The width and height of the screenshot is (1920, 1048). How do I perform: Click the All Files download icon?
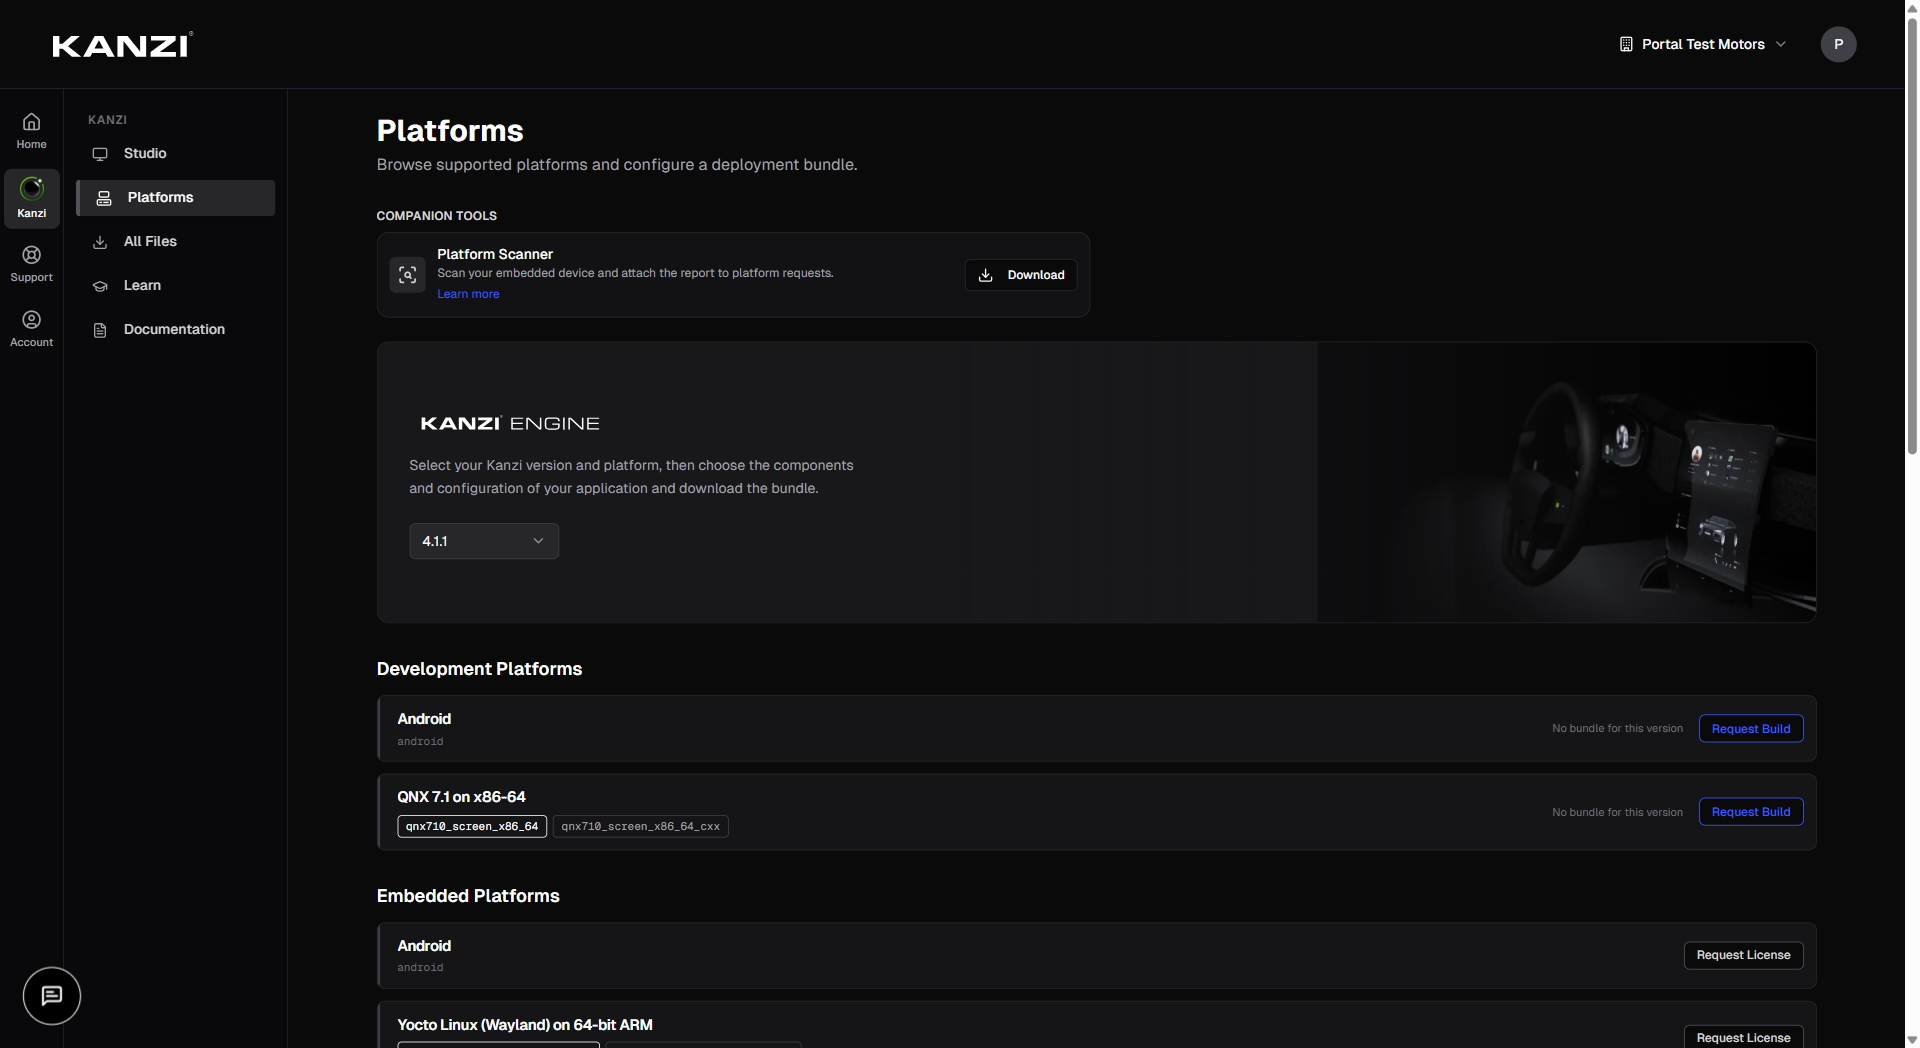pos(100,242)
